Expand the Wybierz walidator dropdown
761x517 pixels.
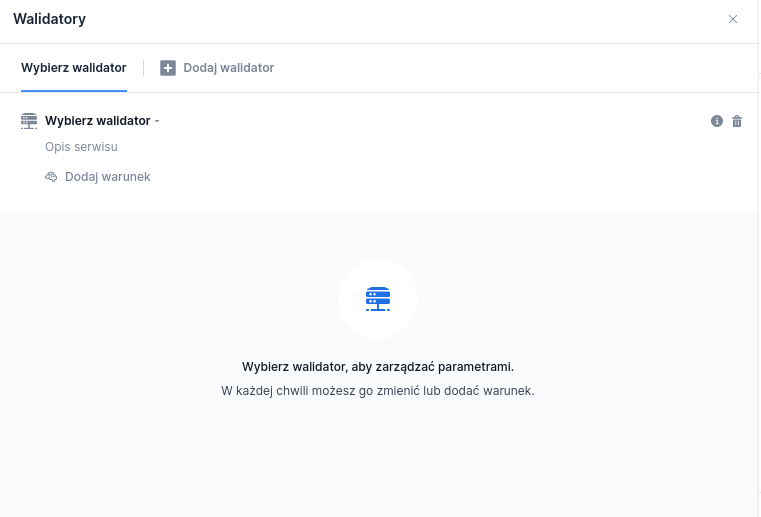pos(97,121)
